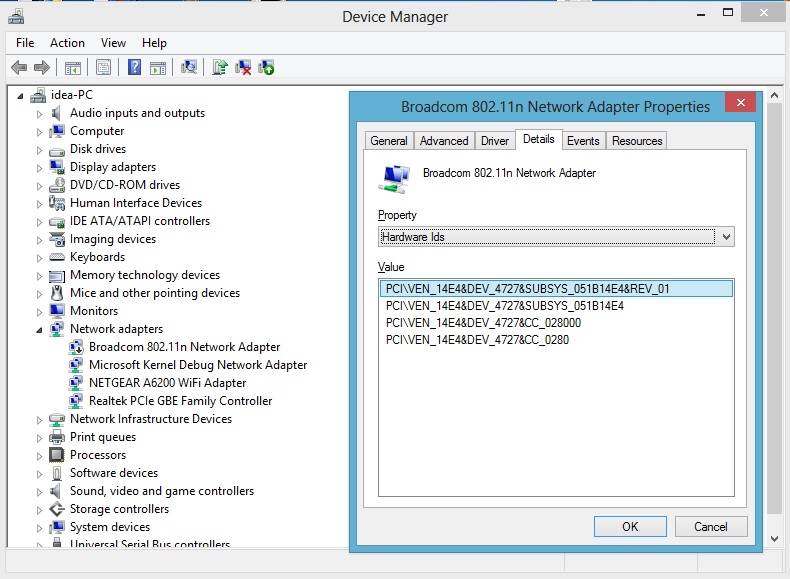Click the DVD/CD-ROM drives disc icon
790x579 pixels.
click(x=57, y=185)
